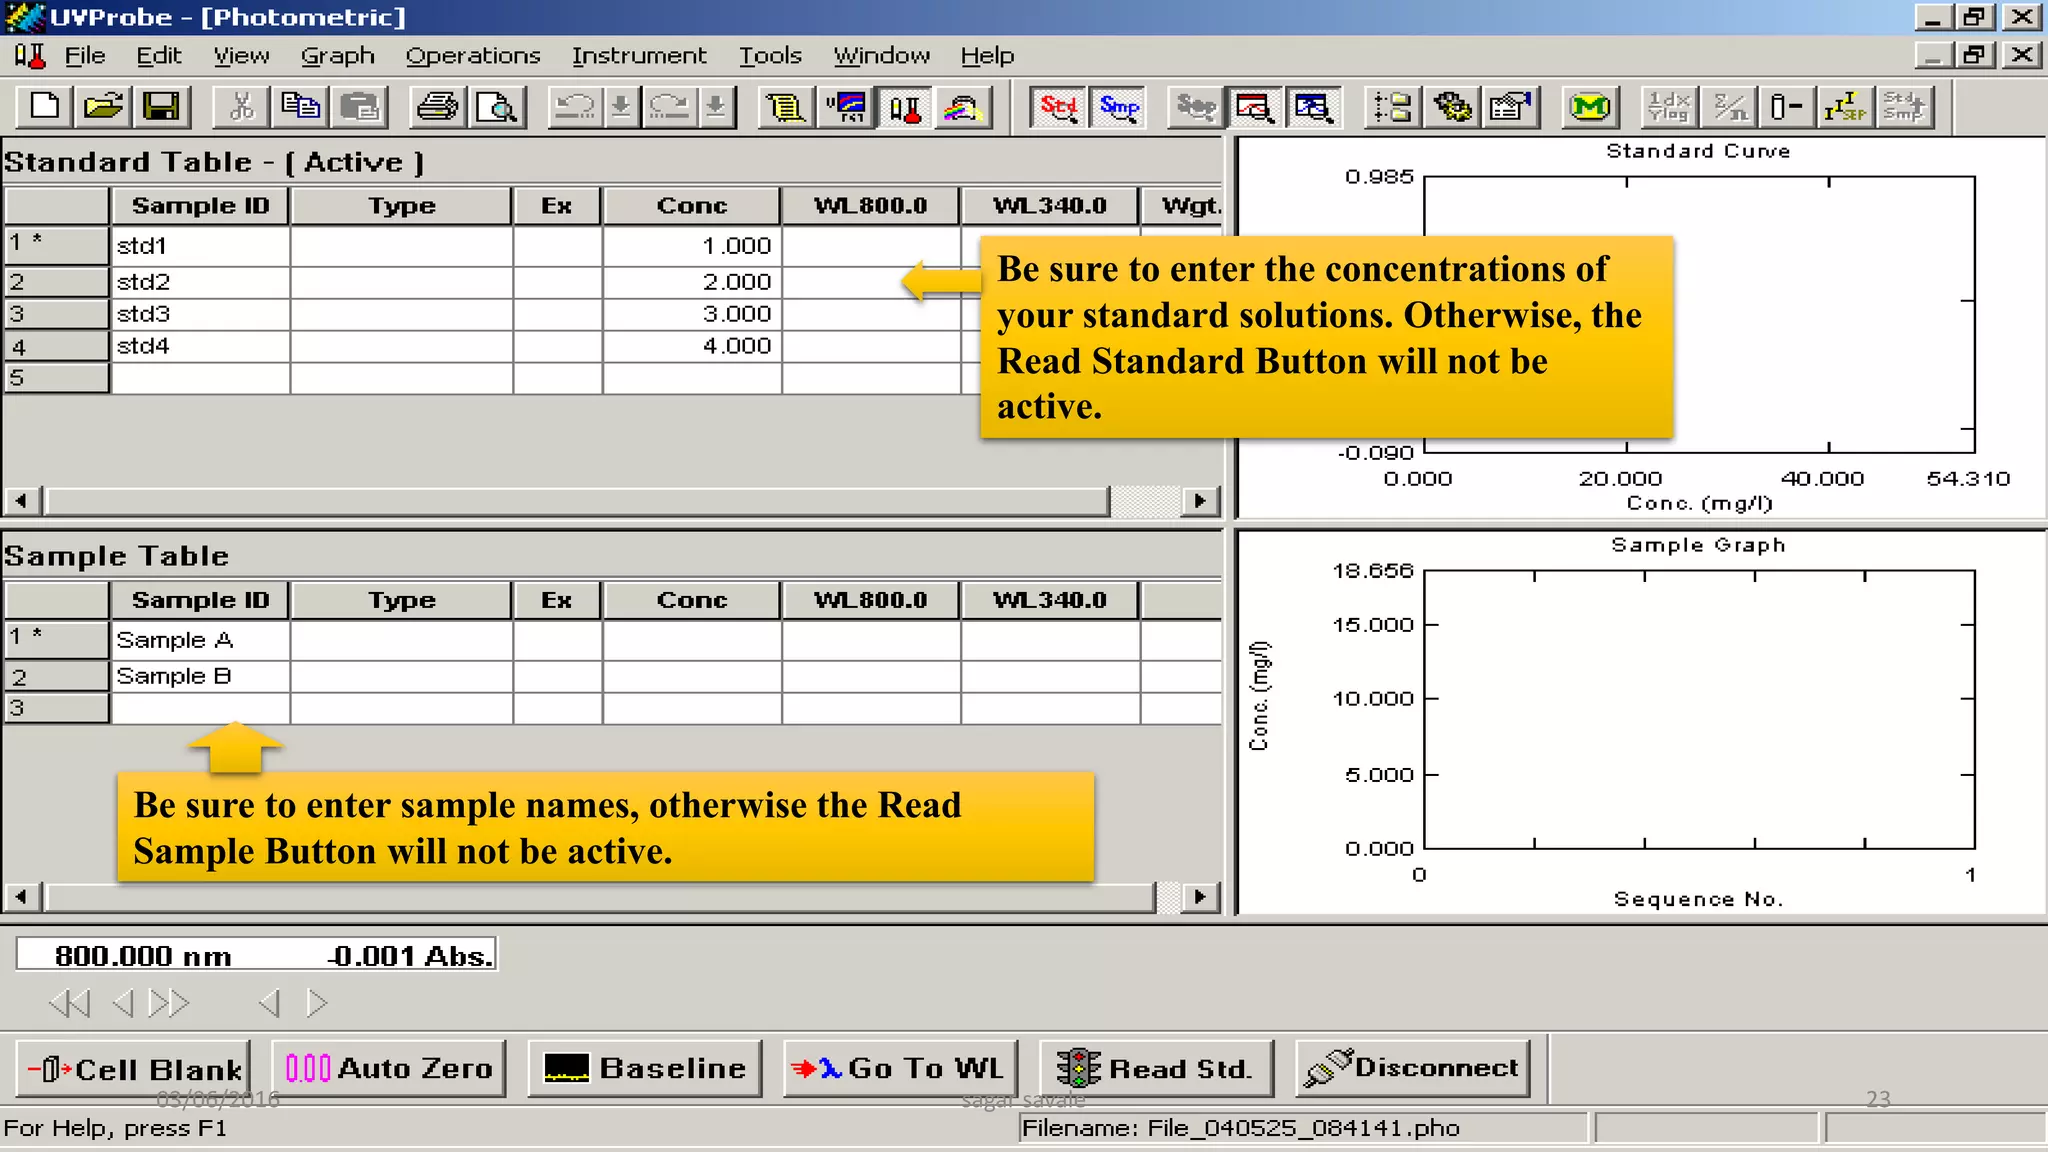
Task: Click the UVProbe document icon in menu bar
Action: click(x=30, y=56)
